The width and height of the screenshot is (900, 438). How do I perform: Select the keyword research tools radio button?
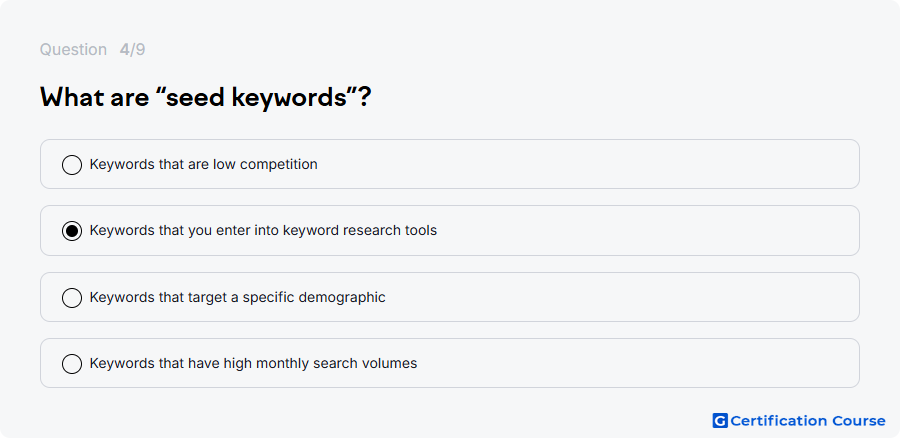72,231
